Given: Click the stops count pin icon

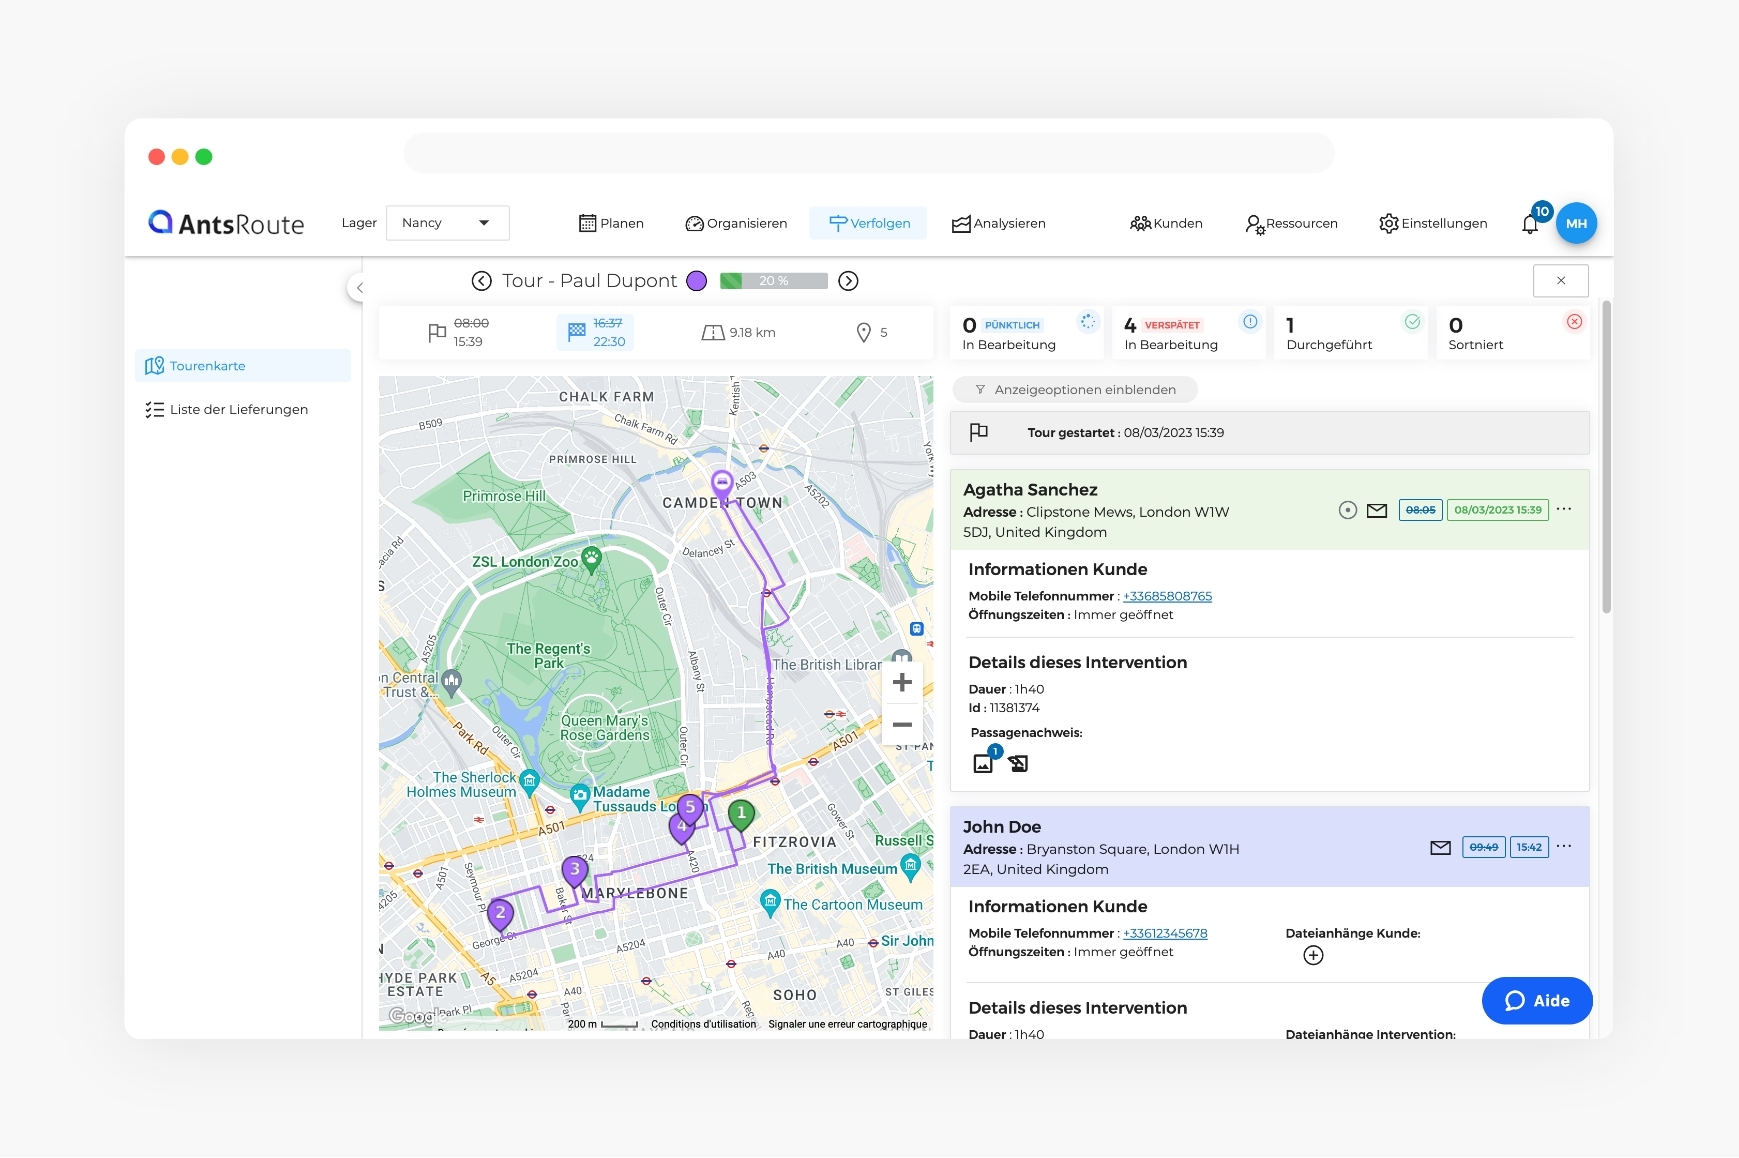Looking at the screenshot, I should (864, 333).
